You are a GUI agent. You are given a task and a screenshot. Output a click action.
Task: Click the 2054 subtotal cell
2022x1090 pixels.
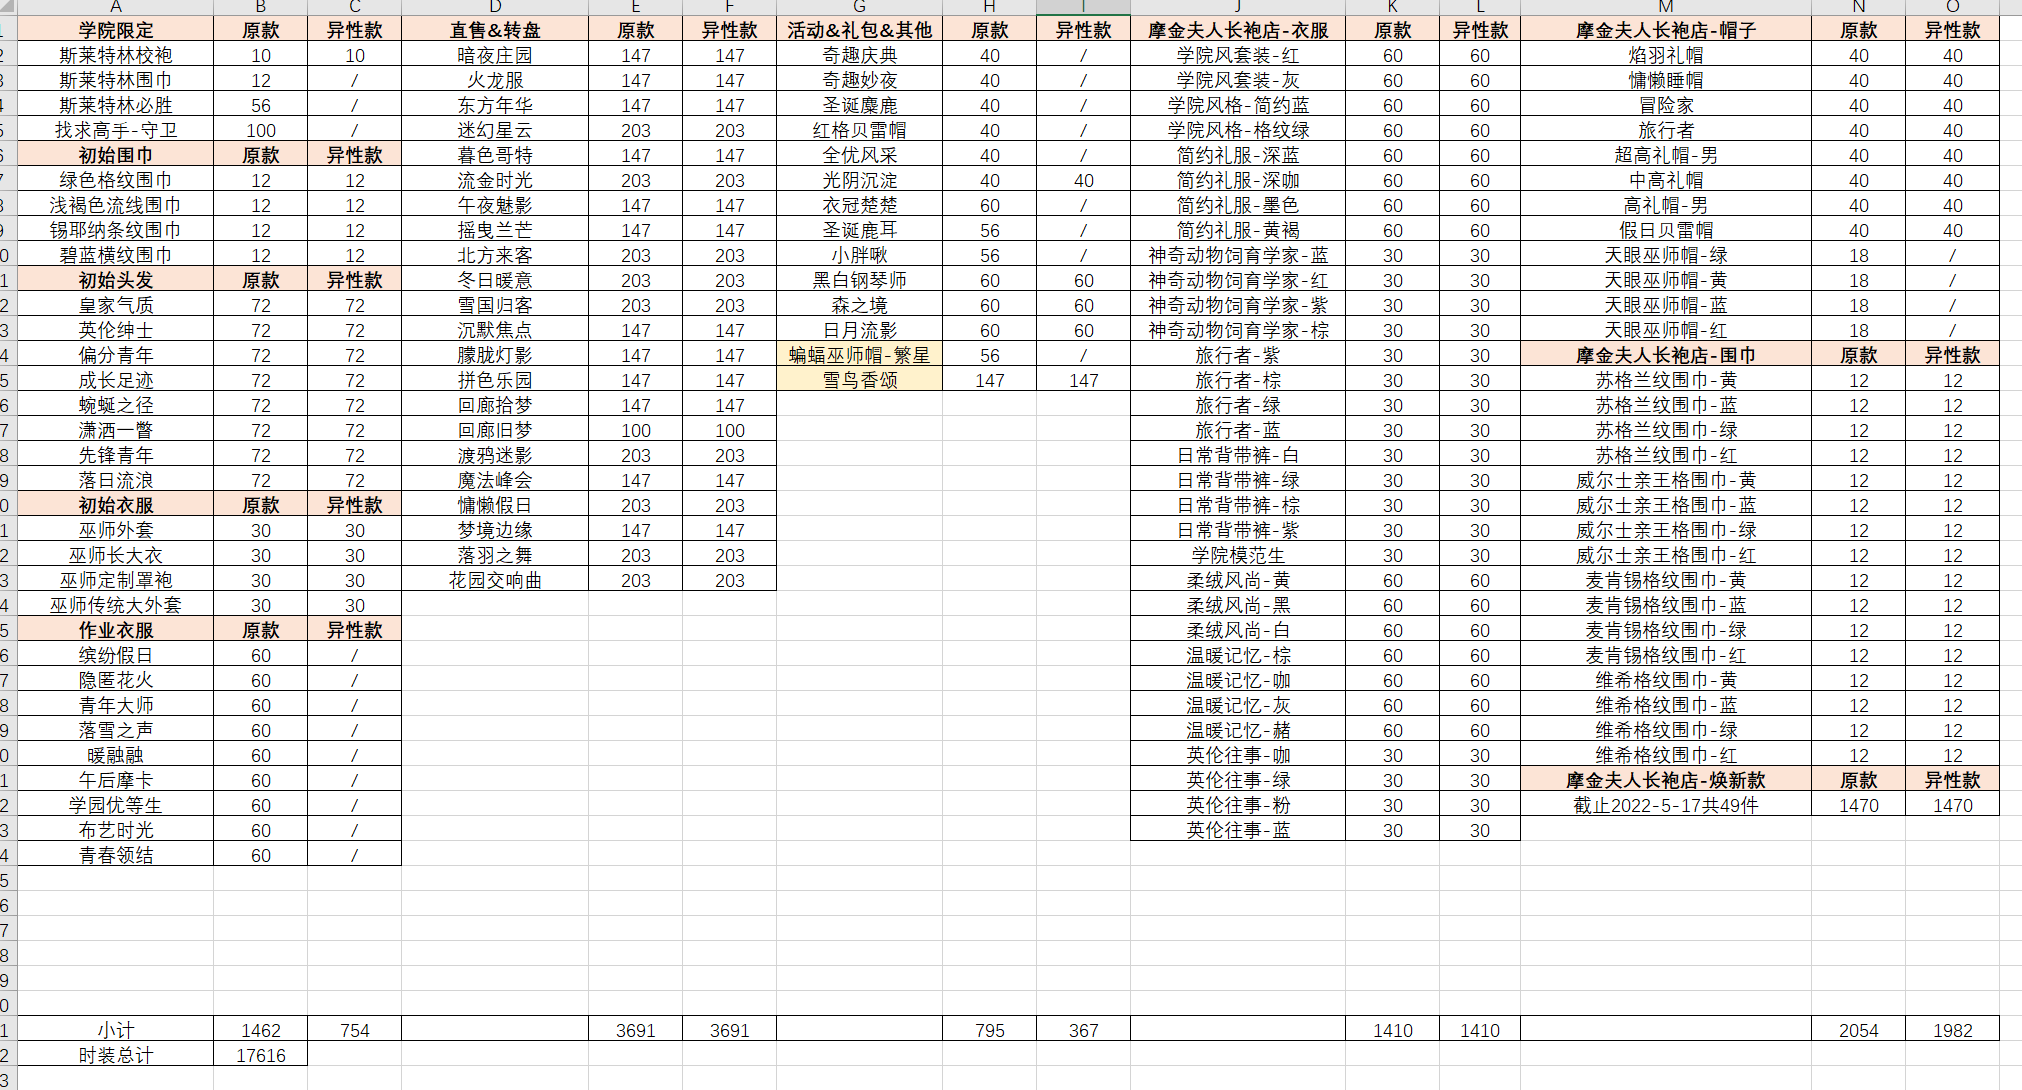pyautogui.click(x=1859, y=1030)
